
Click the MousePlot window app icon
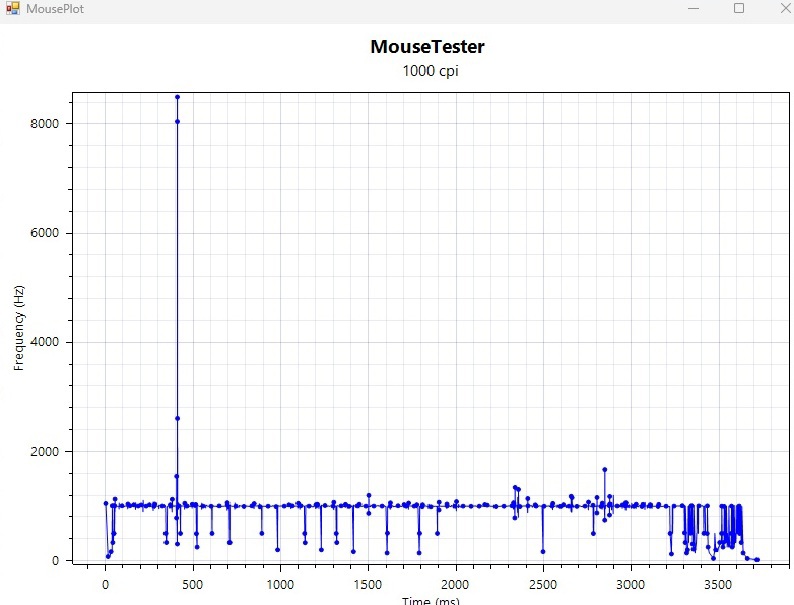(x=13, y=8)
